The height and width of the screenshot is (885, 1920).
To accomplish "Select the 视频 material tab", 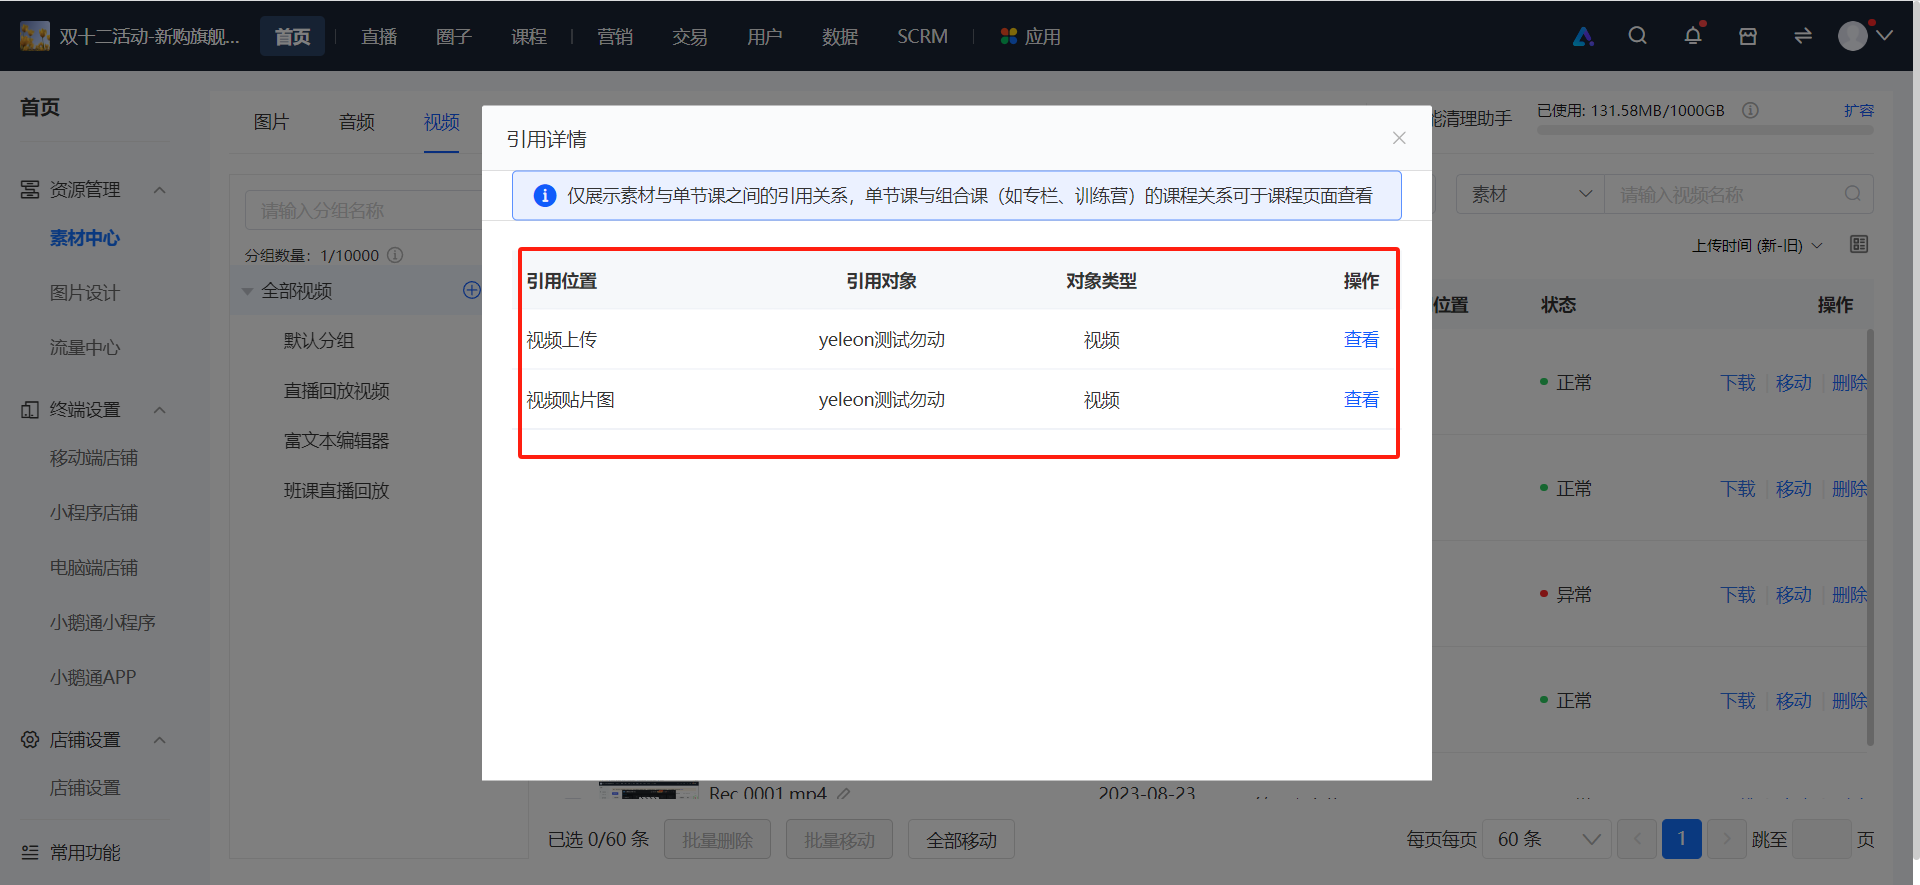I will pyautogui.click(x=441, y=122).
